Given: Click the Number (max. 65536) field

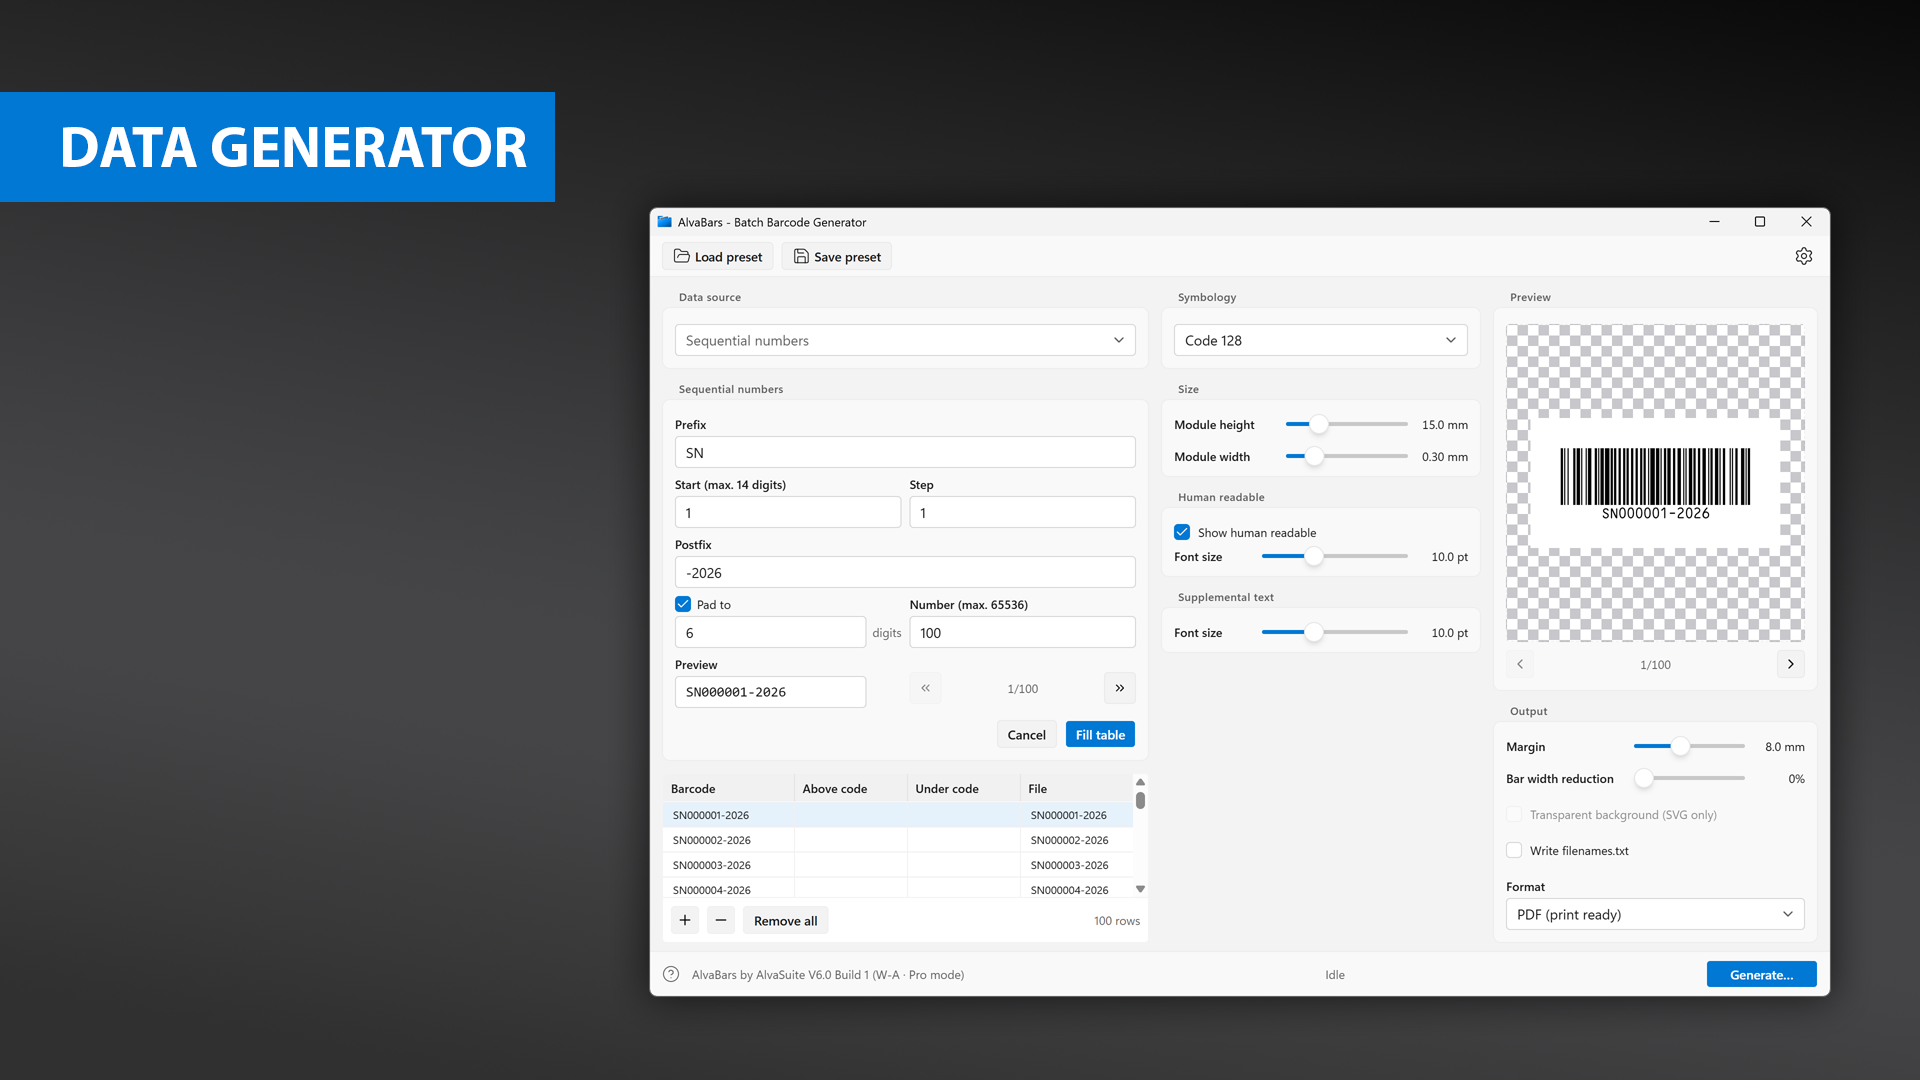Looking at the screenshot, I should tap(1022, 633).
